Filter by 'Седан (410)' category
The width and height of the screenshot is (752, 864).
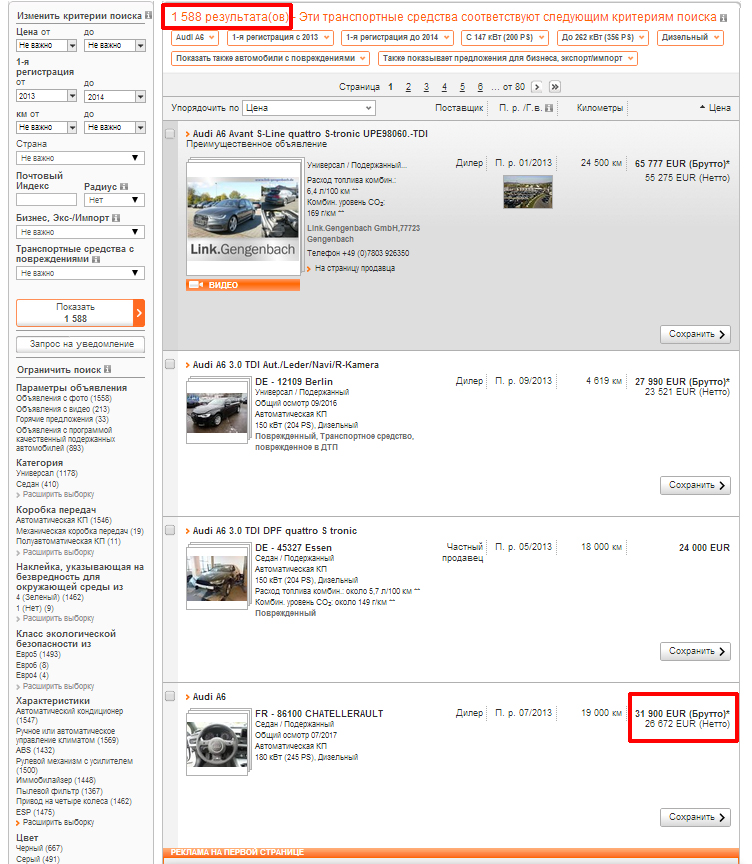[x=37, y=484]
